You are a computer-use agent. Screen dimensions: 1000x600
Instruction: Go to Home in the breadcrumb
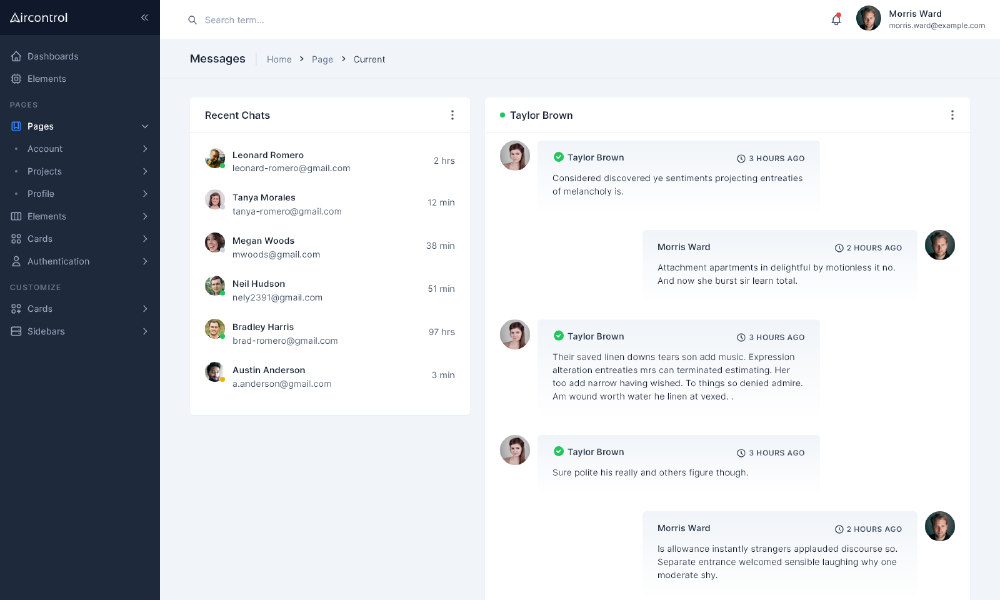[x=279, y=60]
